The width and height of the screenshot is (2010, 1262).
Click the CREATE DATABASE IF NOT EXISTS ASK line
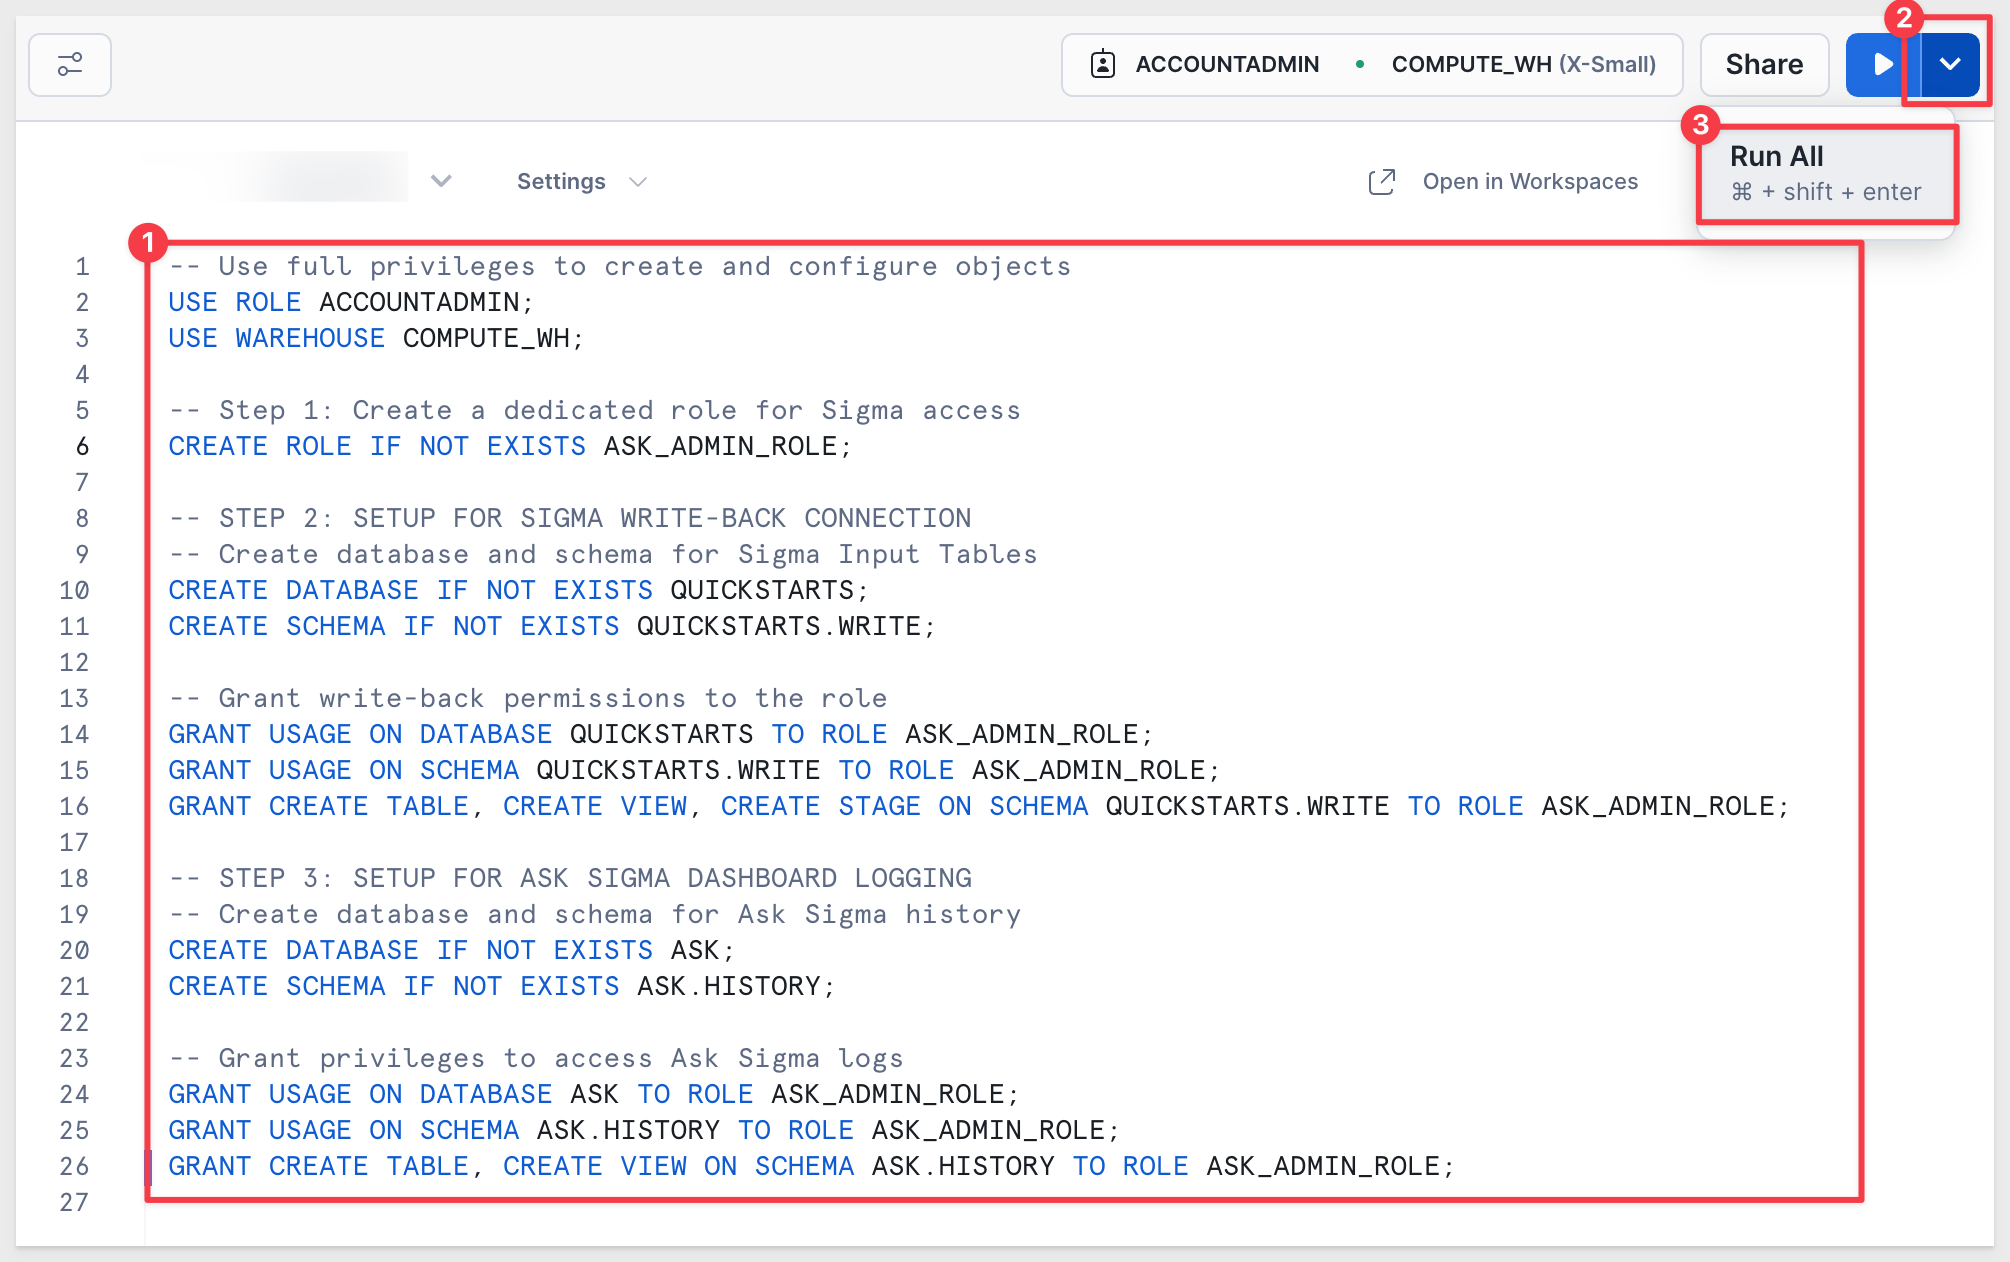452,950
